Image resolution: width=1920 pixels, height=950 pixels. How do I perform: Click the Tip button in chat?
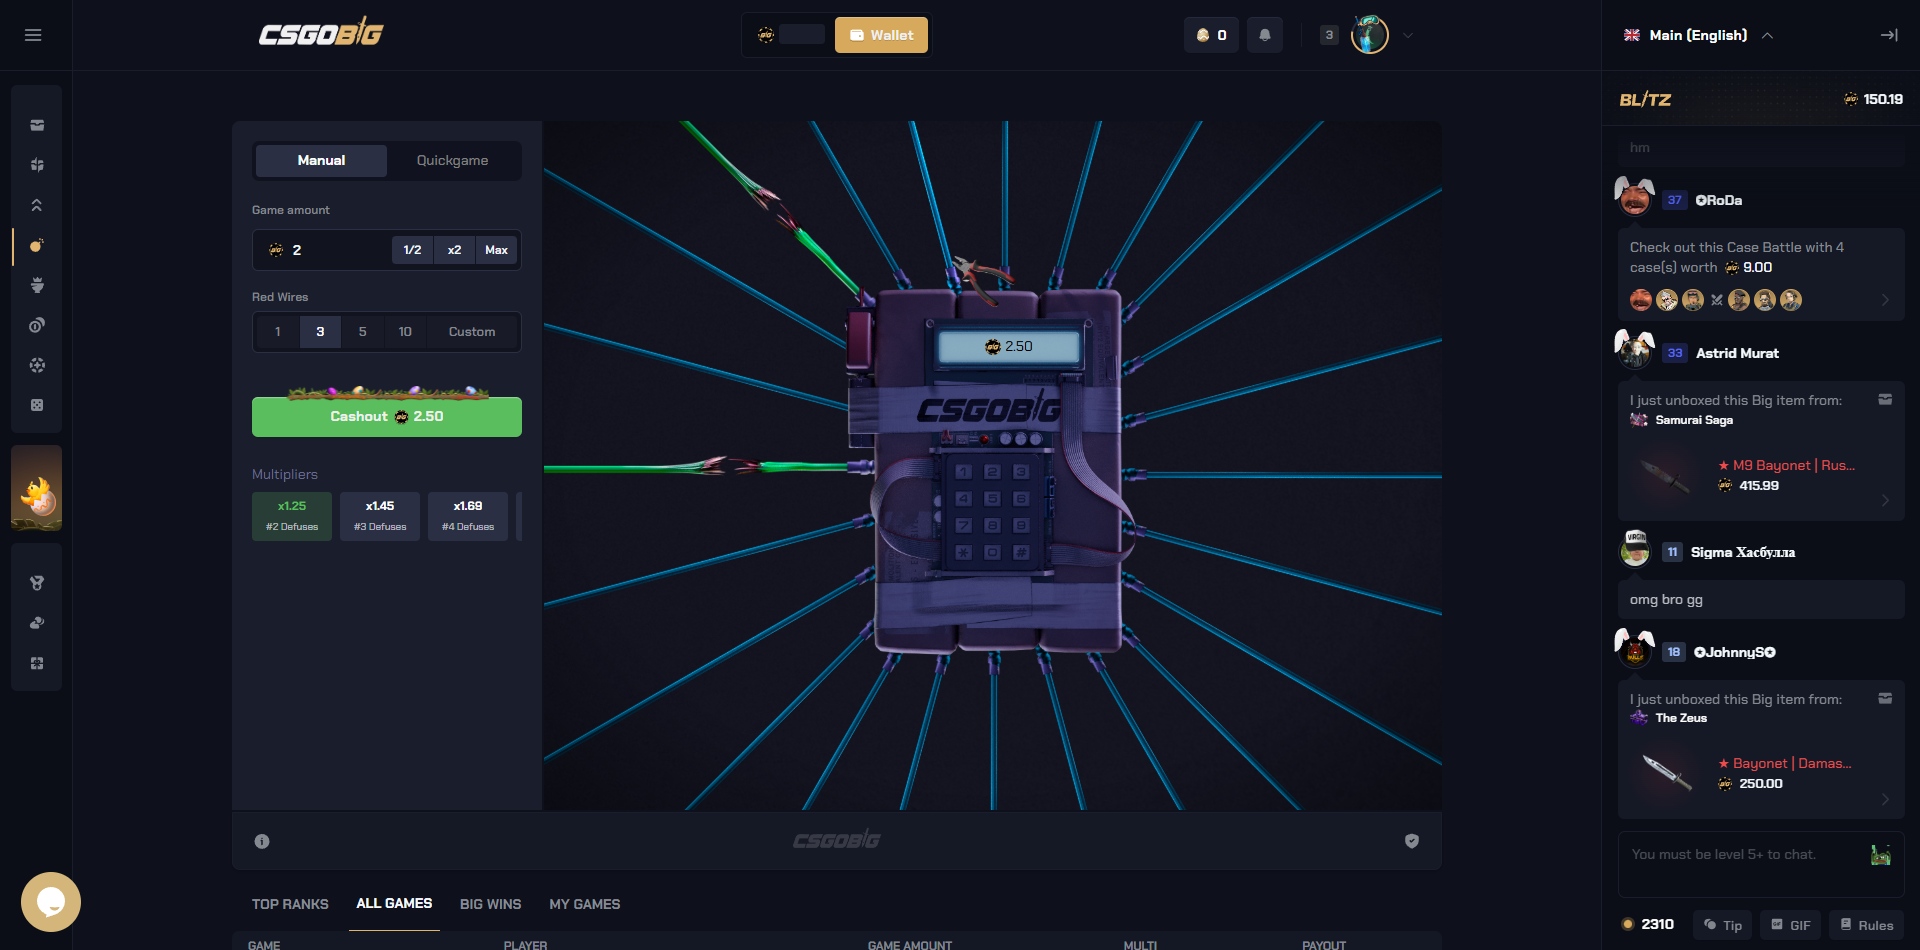coord(1723,925)
